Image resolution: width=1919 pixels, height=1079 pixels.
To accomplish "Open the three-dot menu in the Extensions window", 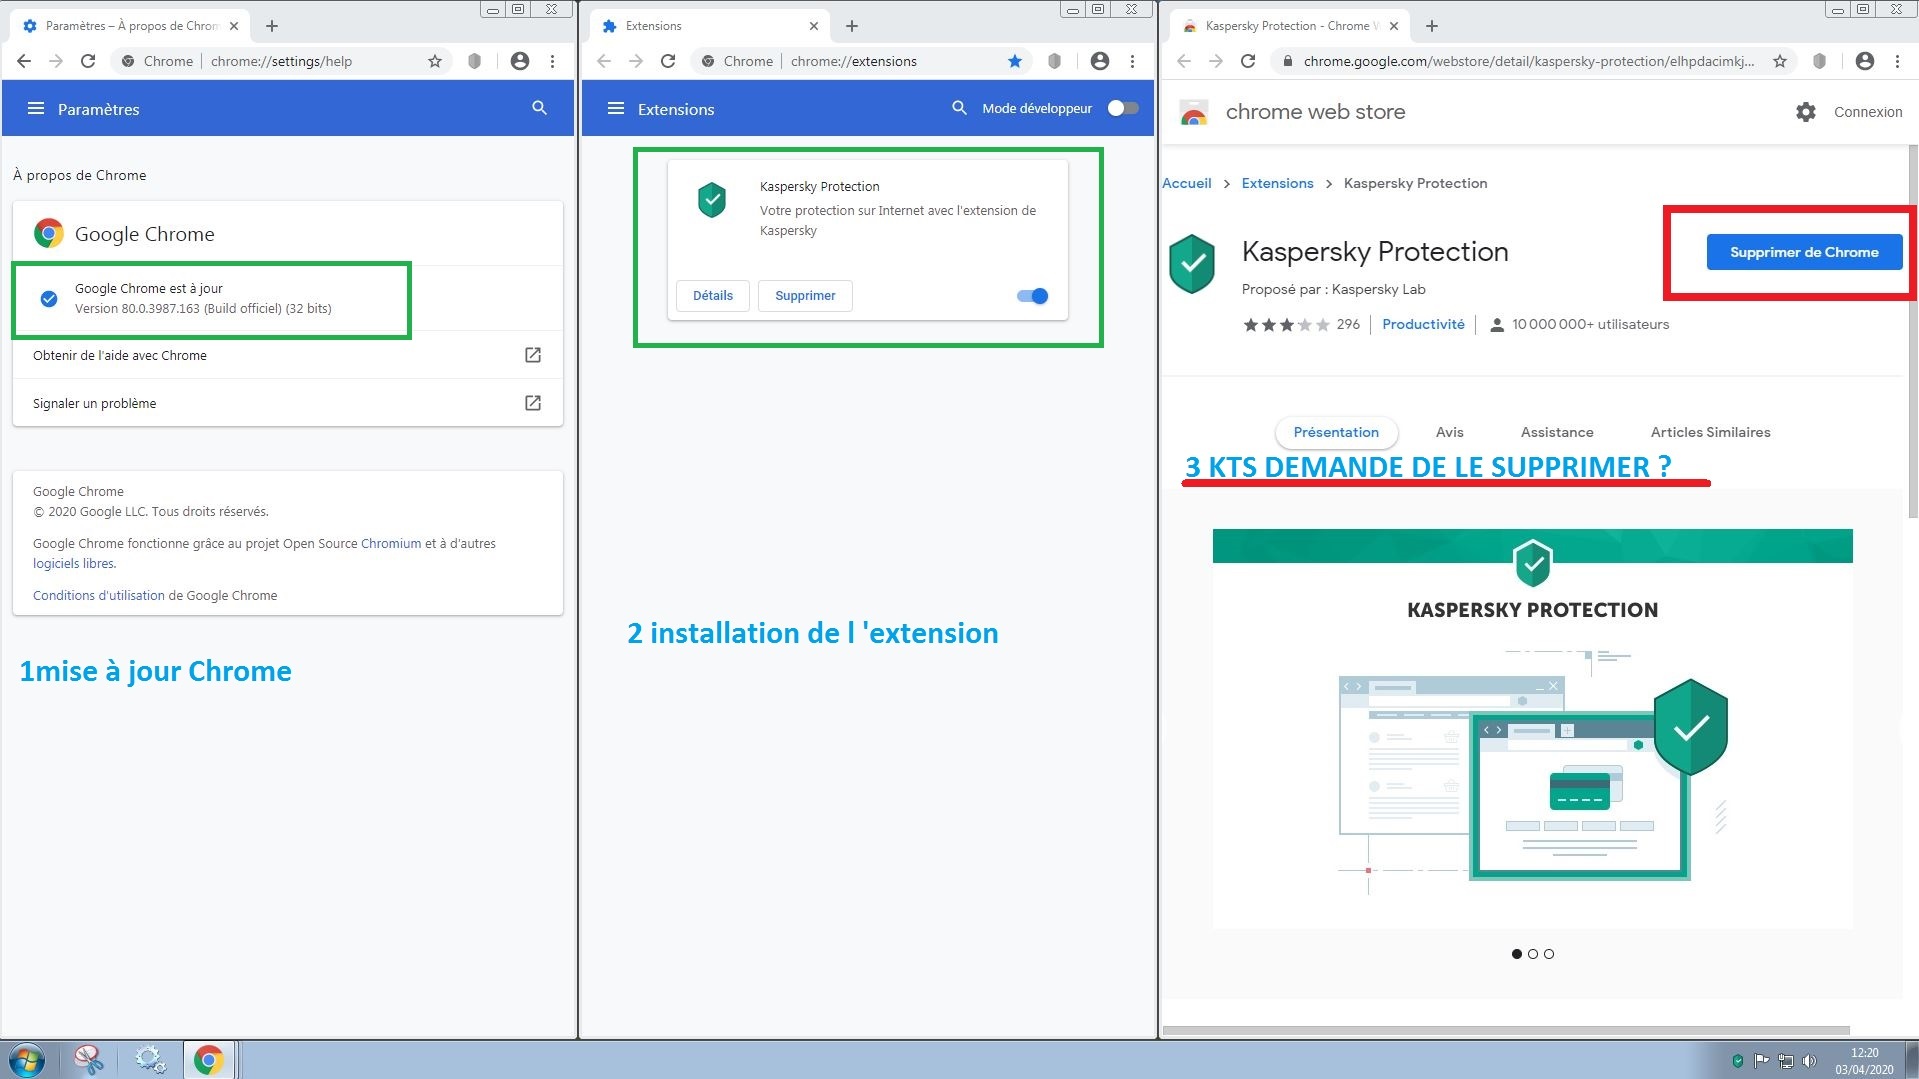I will pyautogui.click(x=1132, y=61).
